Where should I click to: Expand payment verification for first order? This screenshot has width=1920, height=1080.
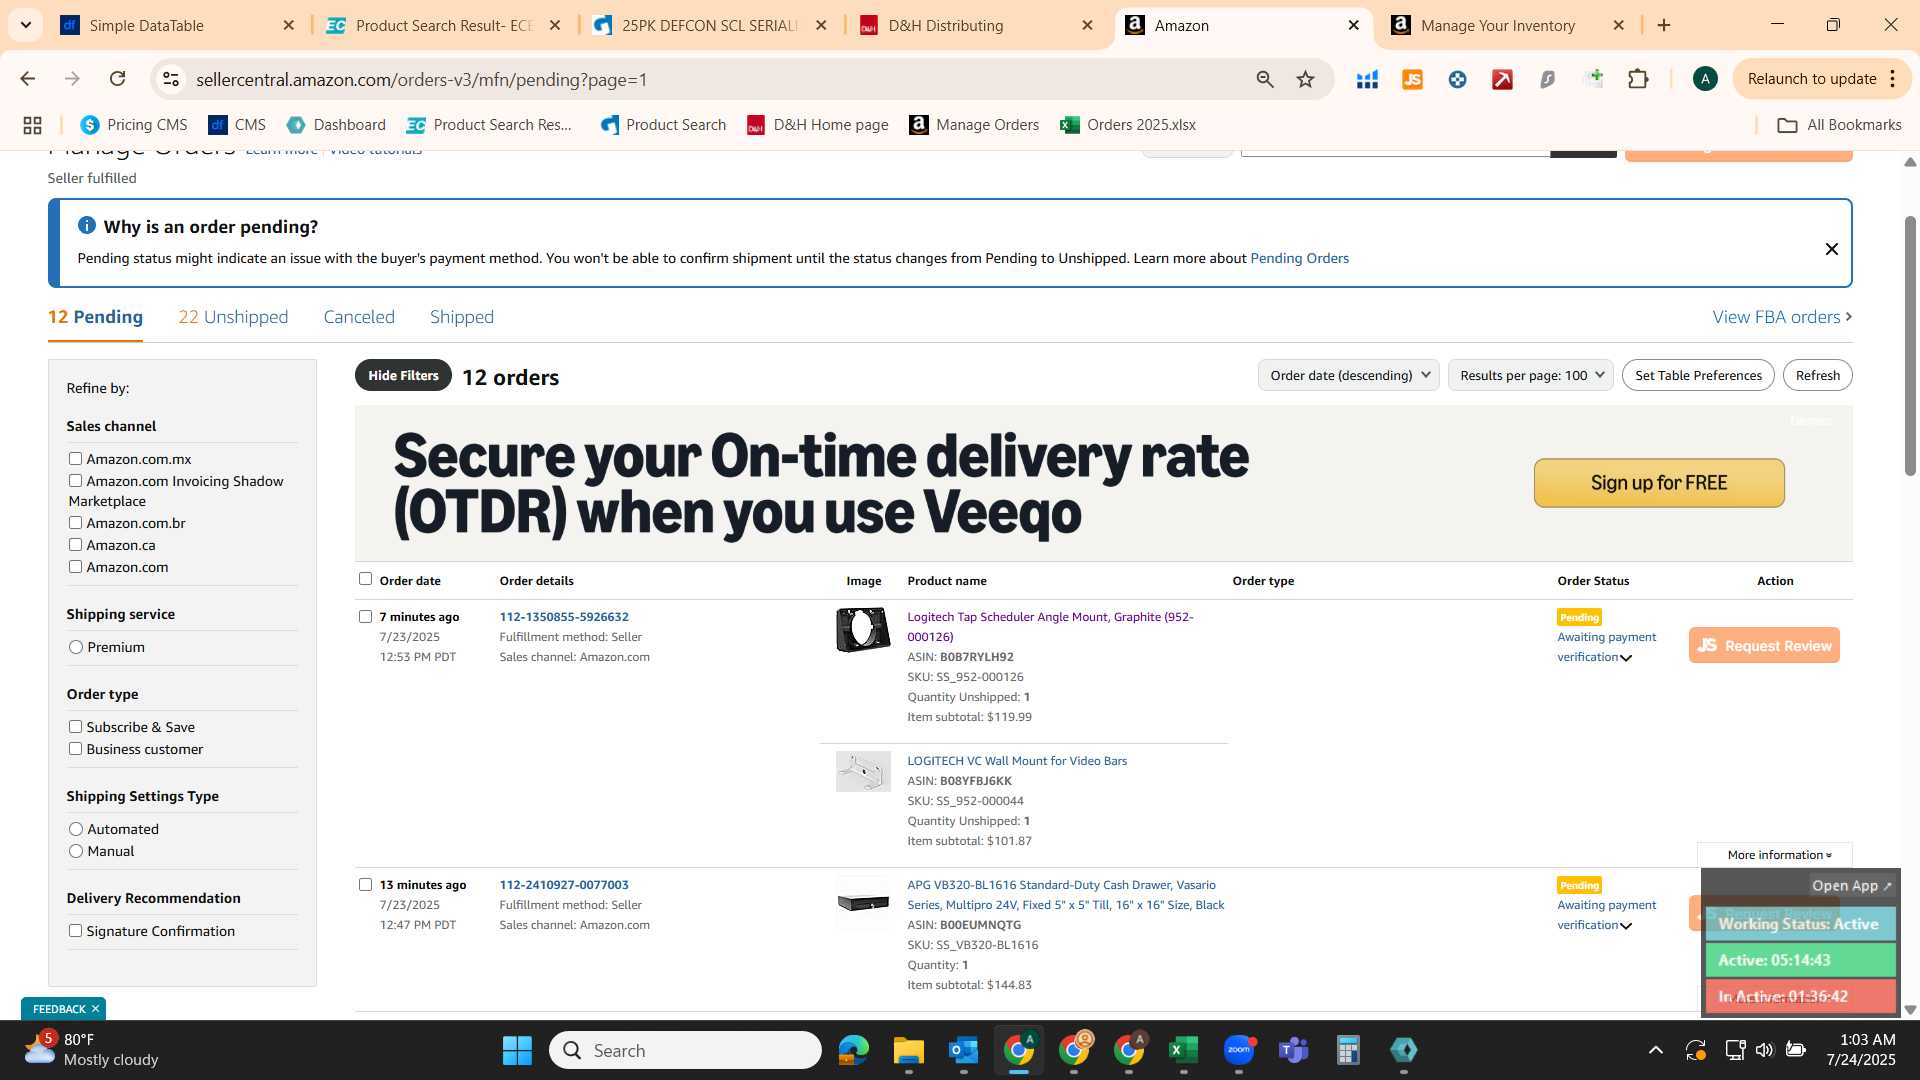(1626, 658)
